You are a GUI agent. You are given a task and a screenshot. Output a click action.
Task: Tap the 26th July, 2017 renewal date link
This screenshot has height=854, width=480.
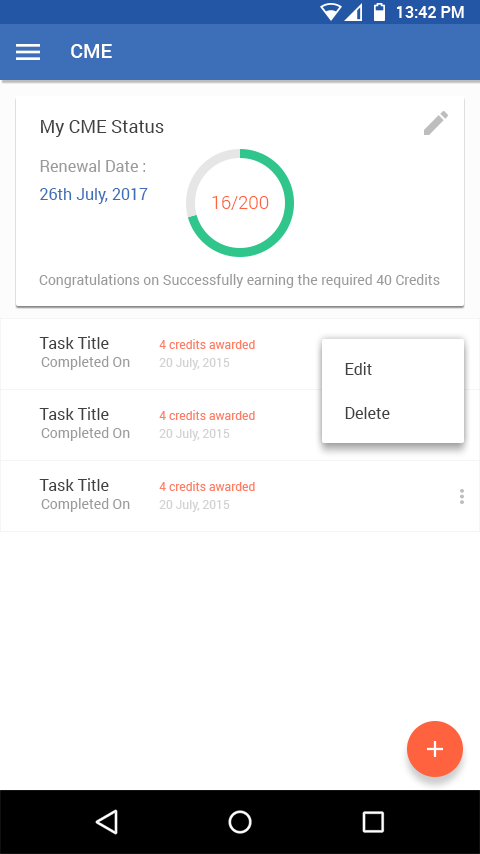tap(94, 194)
